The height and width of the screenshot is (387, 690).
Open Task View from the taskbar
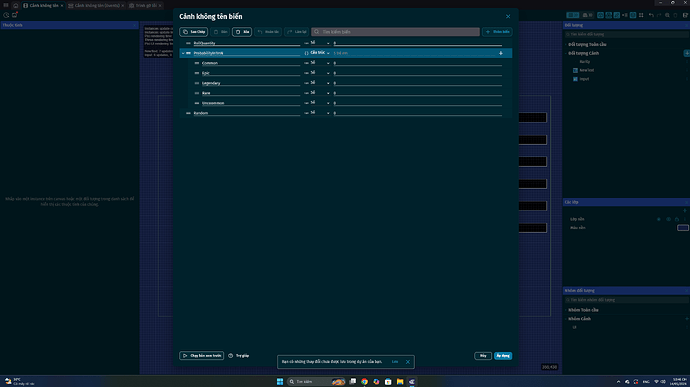352,382
